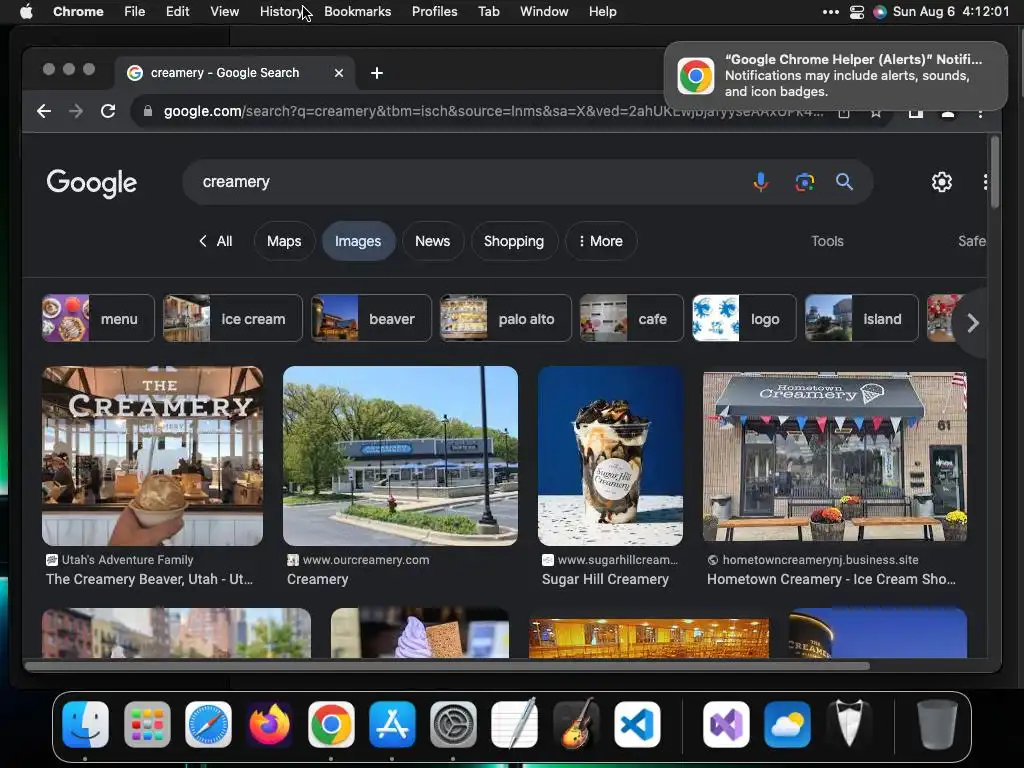
Task: Open Hometown Creamery storefront image
Action: click(x=835, y=456)
